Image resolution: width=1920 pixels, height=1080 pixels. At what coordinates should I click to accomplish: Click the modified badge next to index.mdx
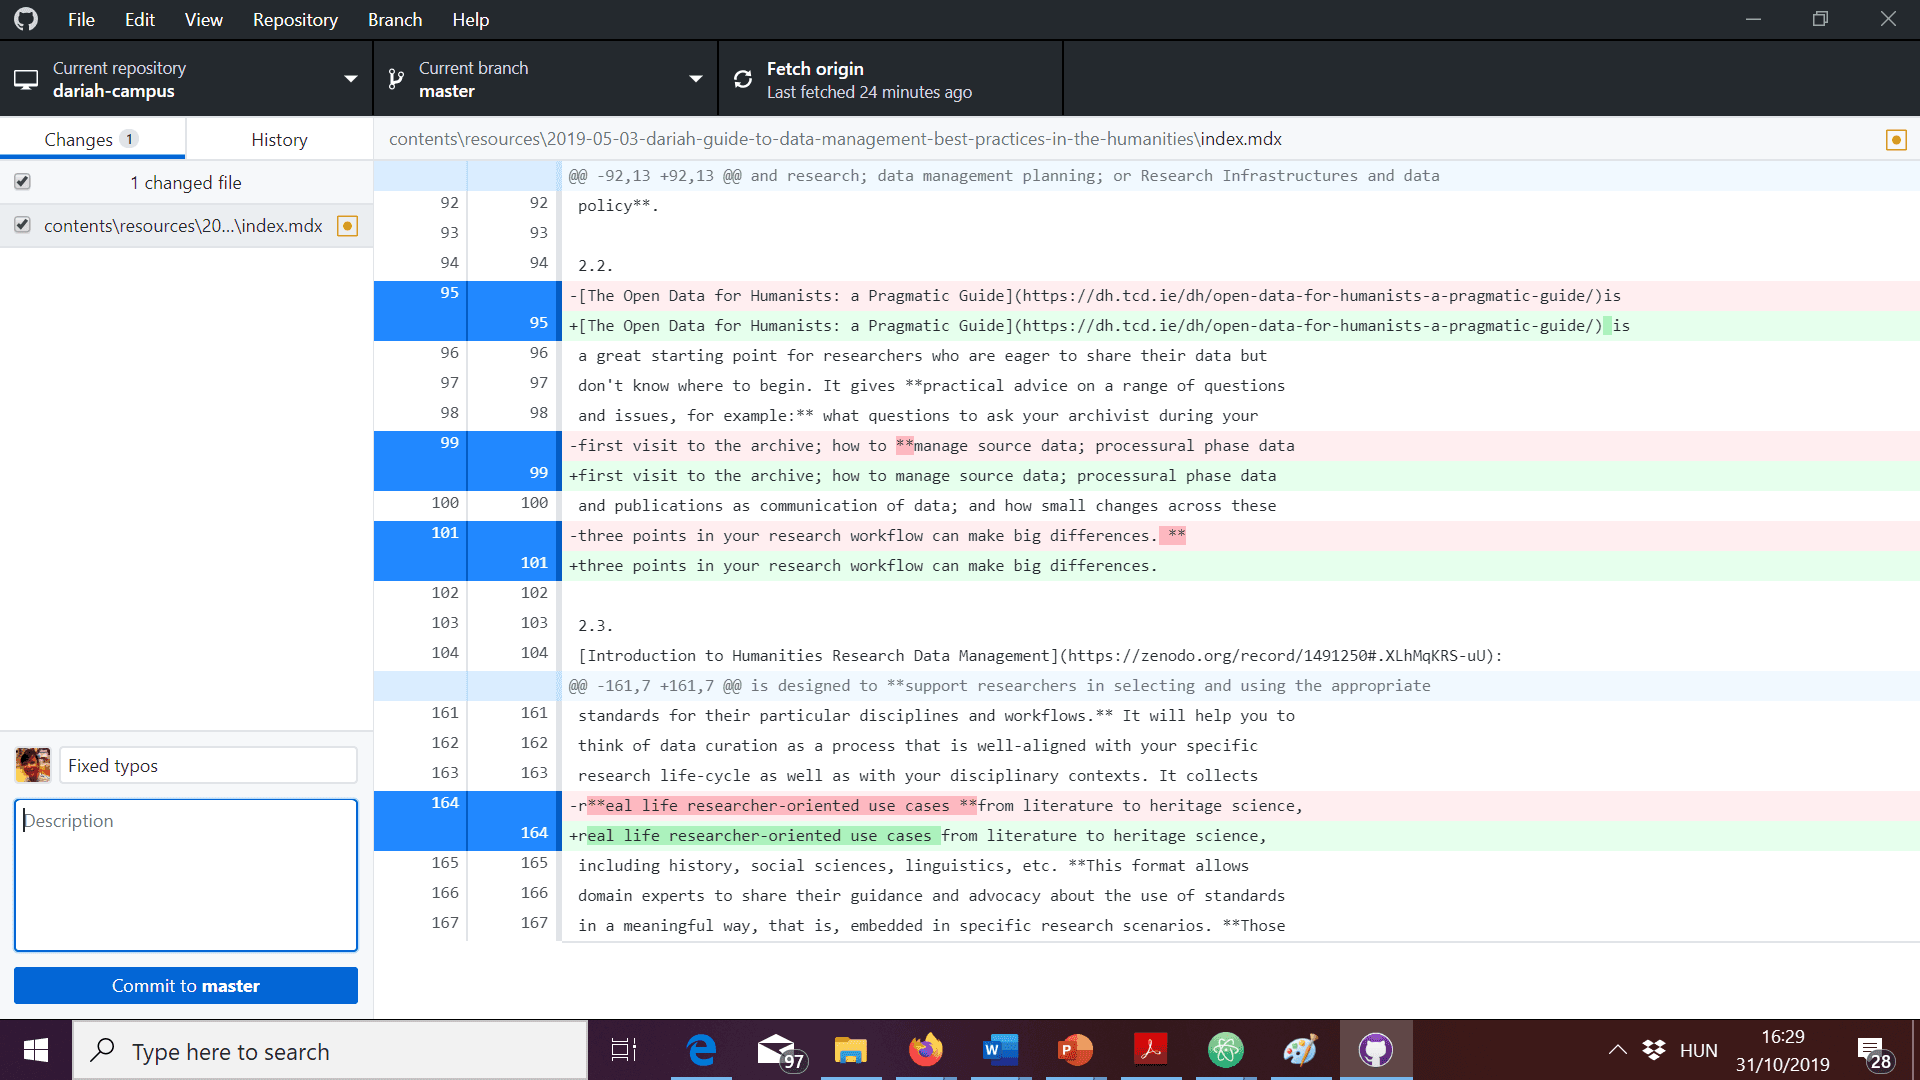click(347, 226)
